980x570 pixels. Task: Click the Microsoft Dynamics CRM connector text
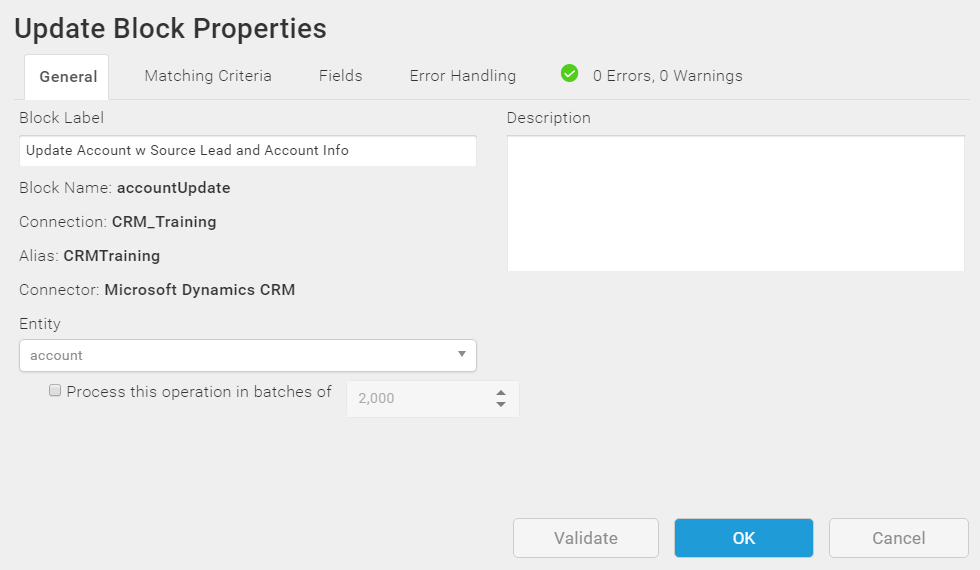point(200,290)
